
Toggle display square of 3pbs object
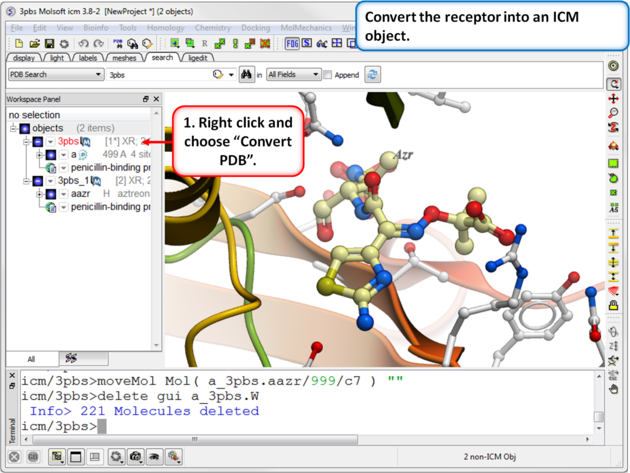38,142
